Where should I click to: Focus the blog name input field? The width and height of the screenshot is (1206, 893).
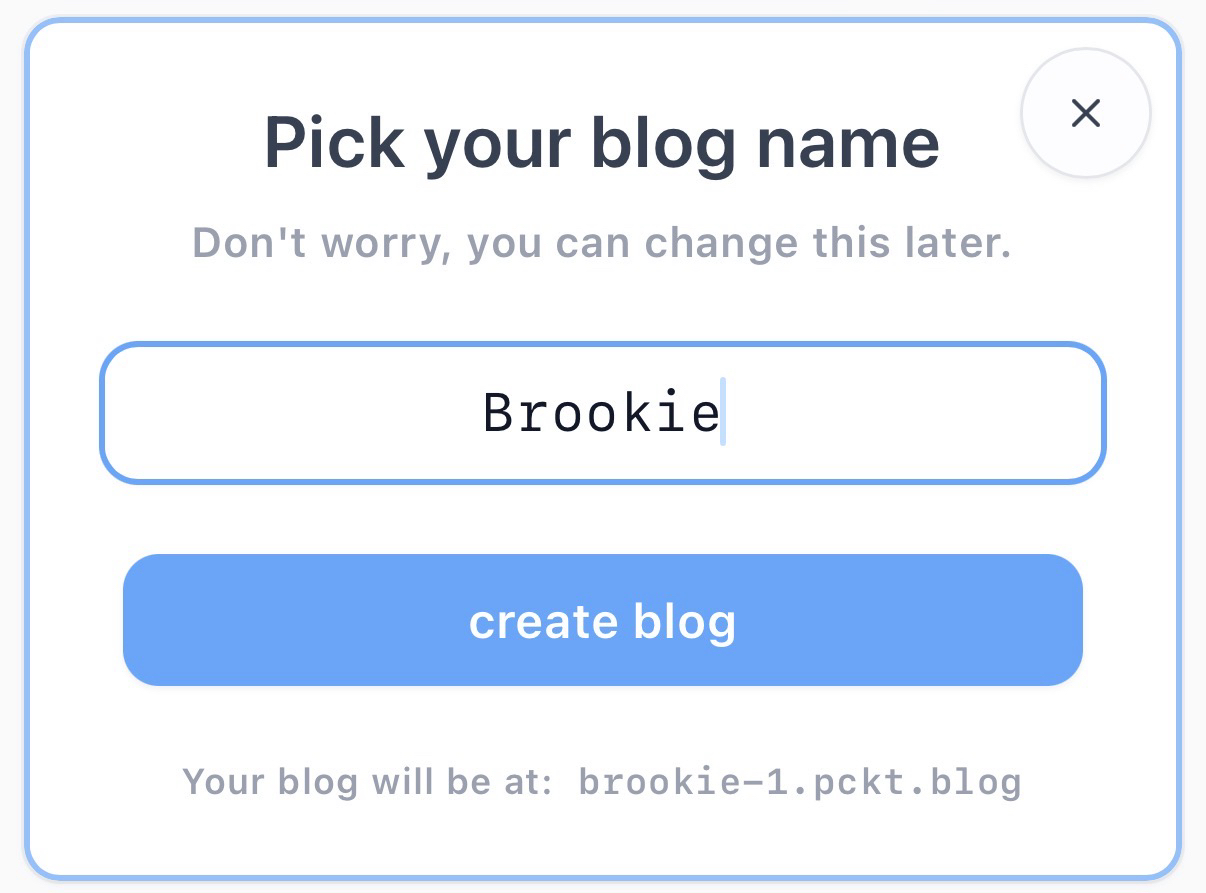tap(602, 413)
